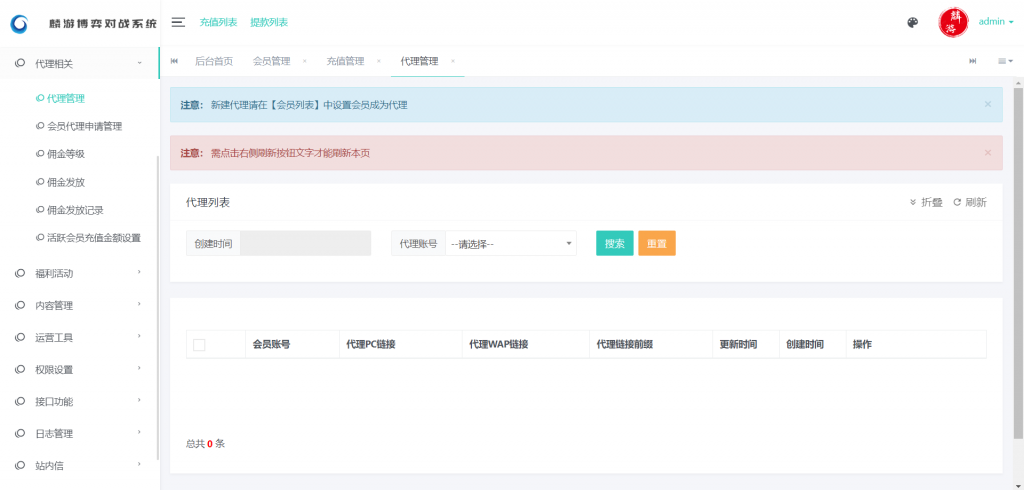The width and height of the screenshot is (1024, 490).
Task: Close the 充值管理 tab
Action: [378, 61]
